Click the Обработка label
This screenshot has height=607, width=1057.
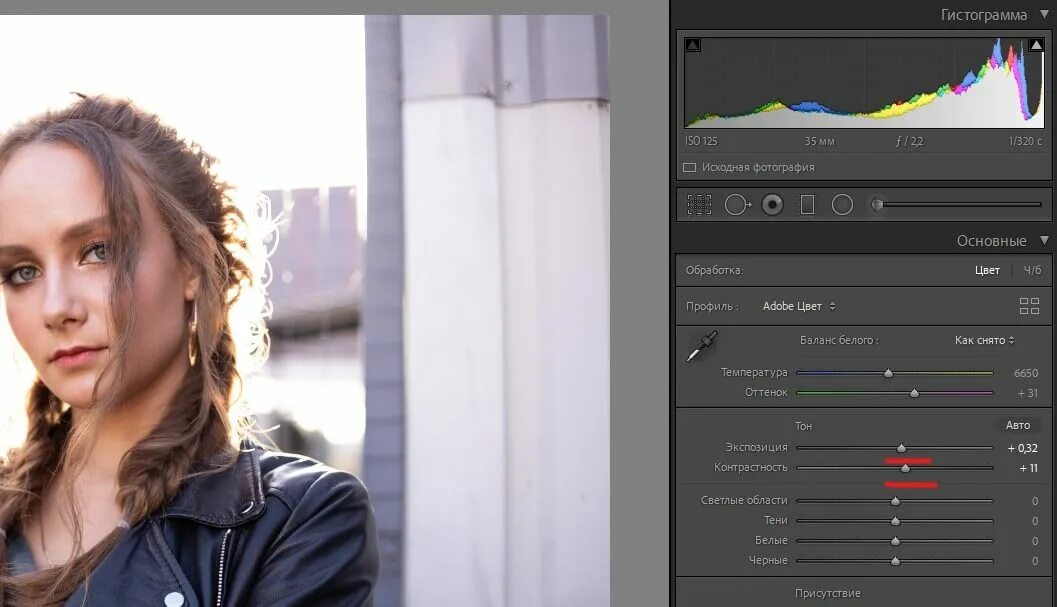click(x=715, y=270)
